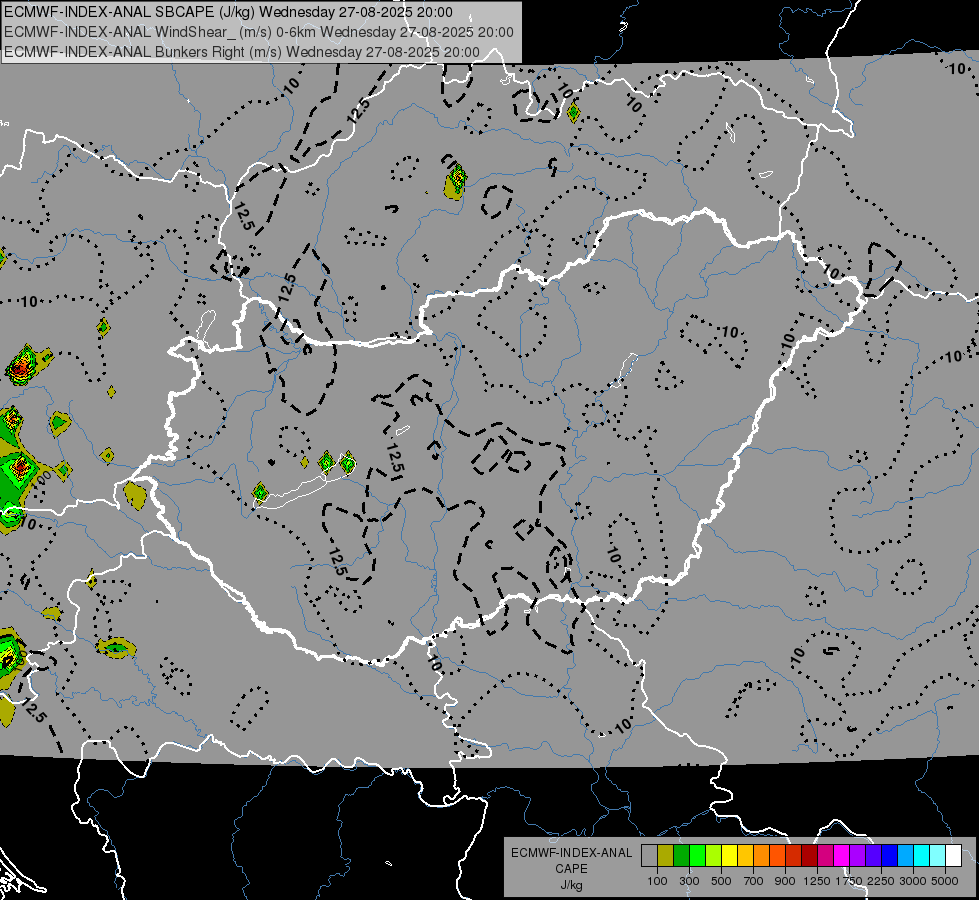This screenshot has height=900, width=979.
Task: Select the lime yellow-green legend swatch
Action: 714,856
